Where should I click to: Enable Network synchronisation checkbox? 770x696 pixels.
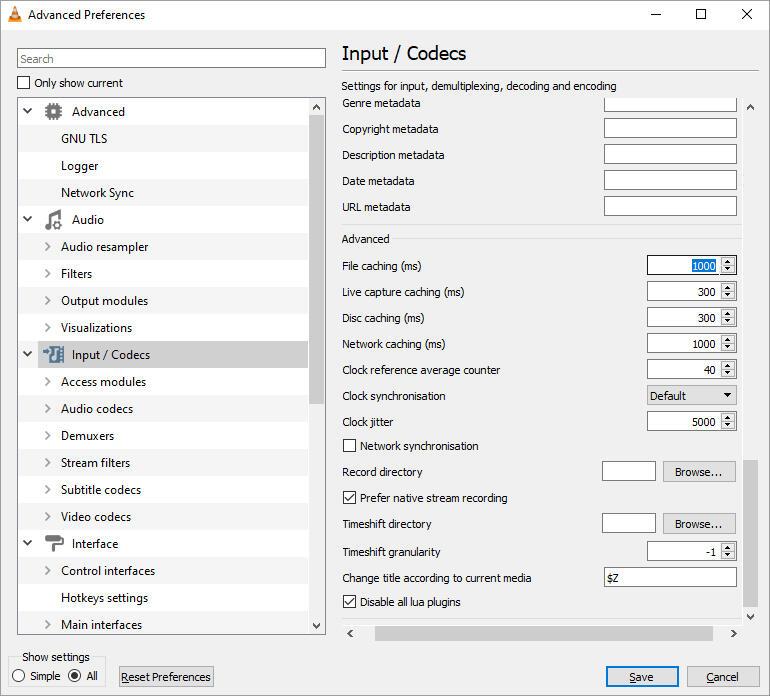pyautogui.click(x=349, y=445)
